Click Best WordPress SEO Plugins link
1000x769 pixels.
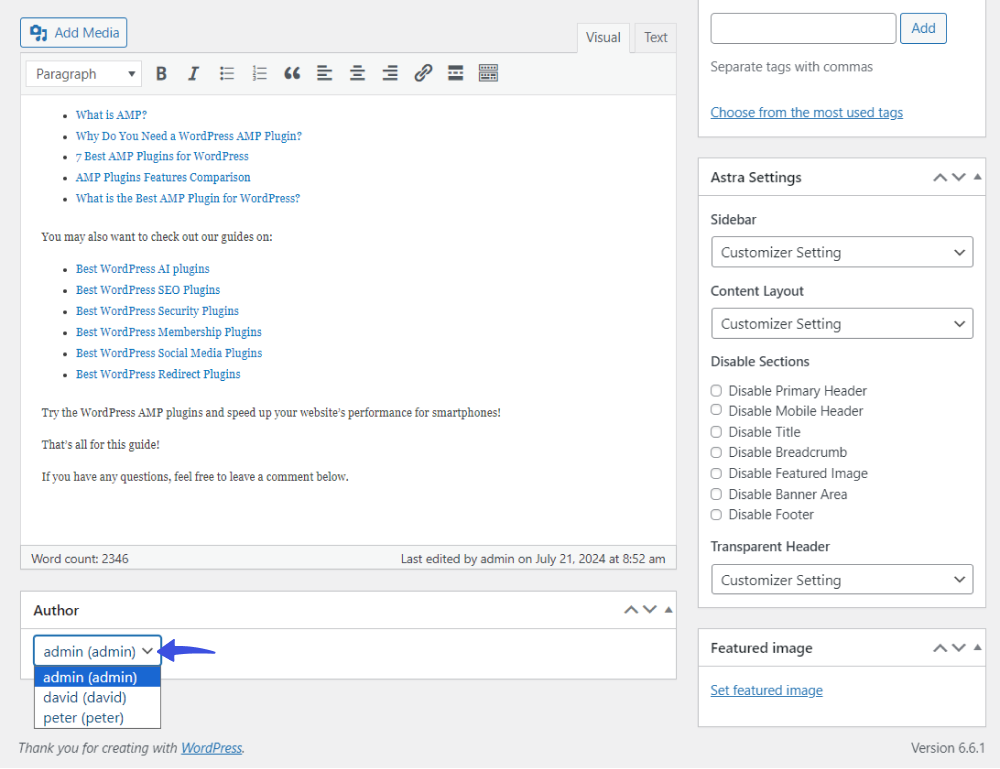point(148,289)
